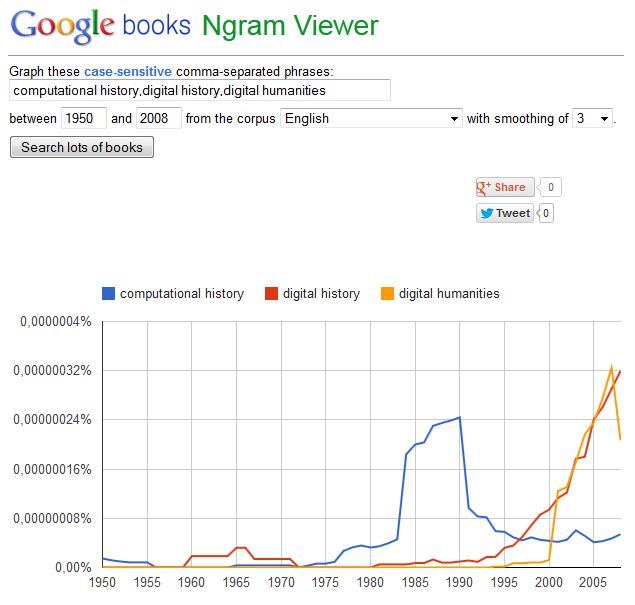Click the Tweet count bubble
Screen dimensions: 635x605
(546, 213)
